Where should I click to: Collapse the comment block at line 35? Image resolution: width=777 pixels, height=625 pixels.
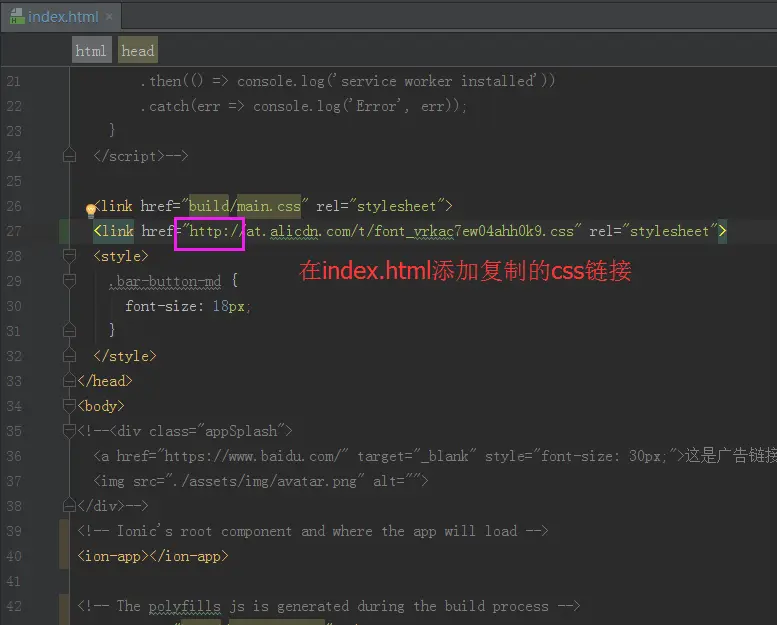[x=69, y=431]
